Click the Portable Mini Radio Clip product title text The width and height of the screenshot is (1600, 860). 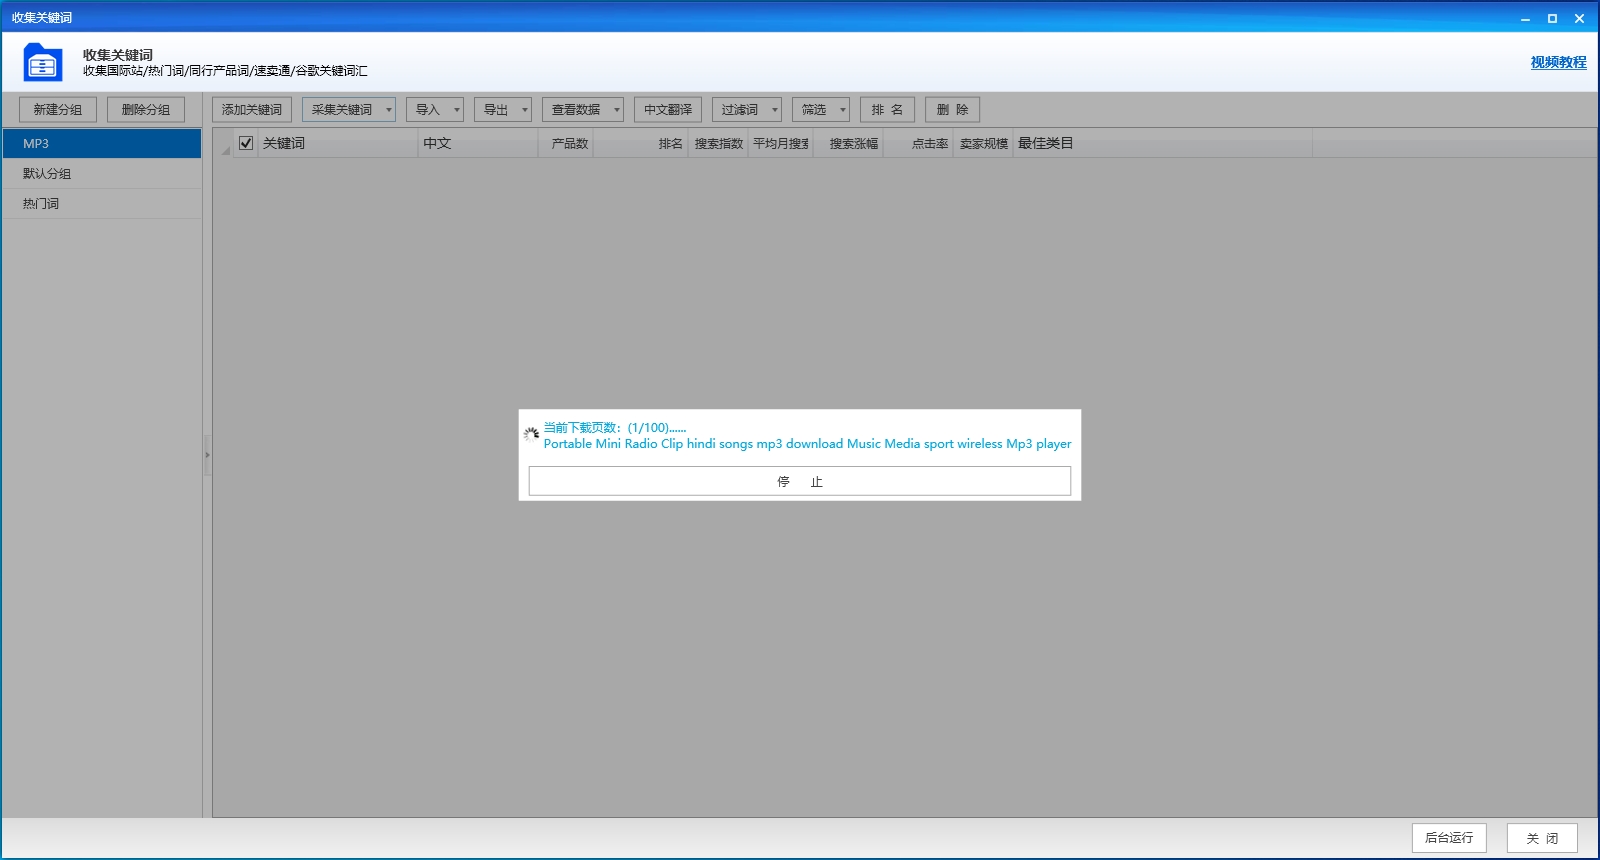point(807,444)
